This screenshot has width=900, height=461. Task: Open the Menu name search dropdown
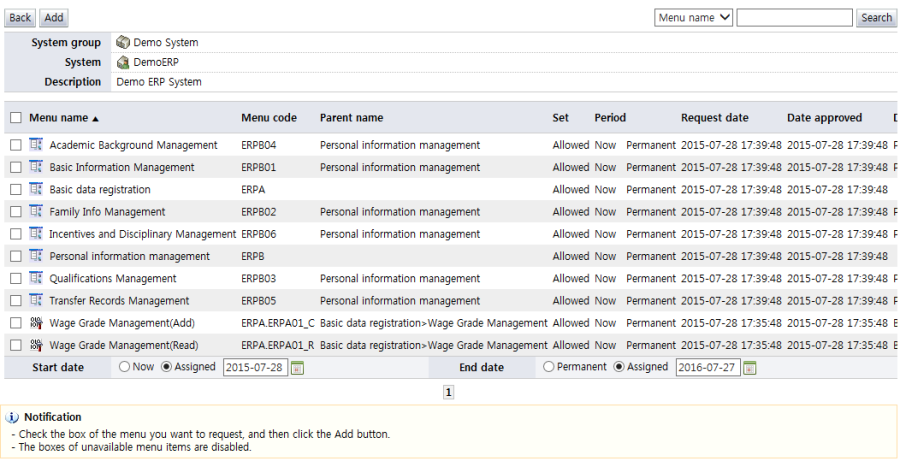[694, 17]
